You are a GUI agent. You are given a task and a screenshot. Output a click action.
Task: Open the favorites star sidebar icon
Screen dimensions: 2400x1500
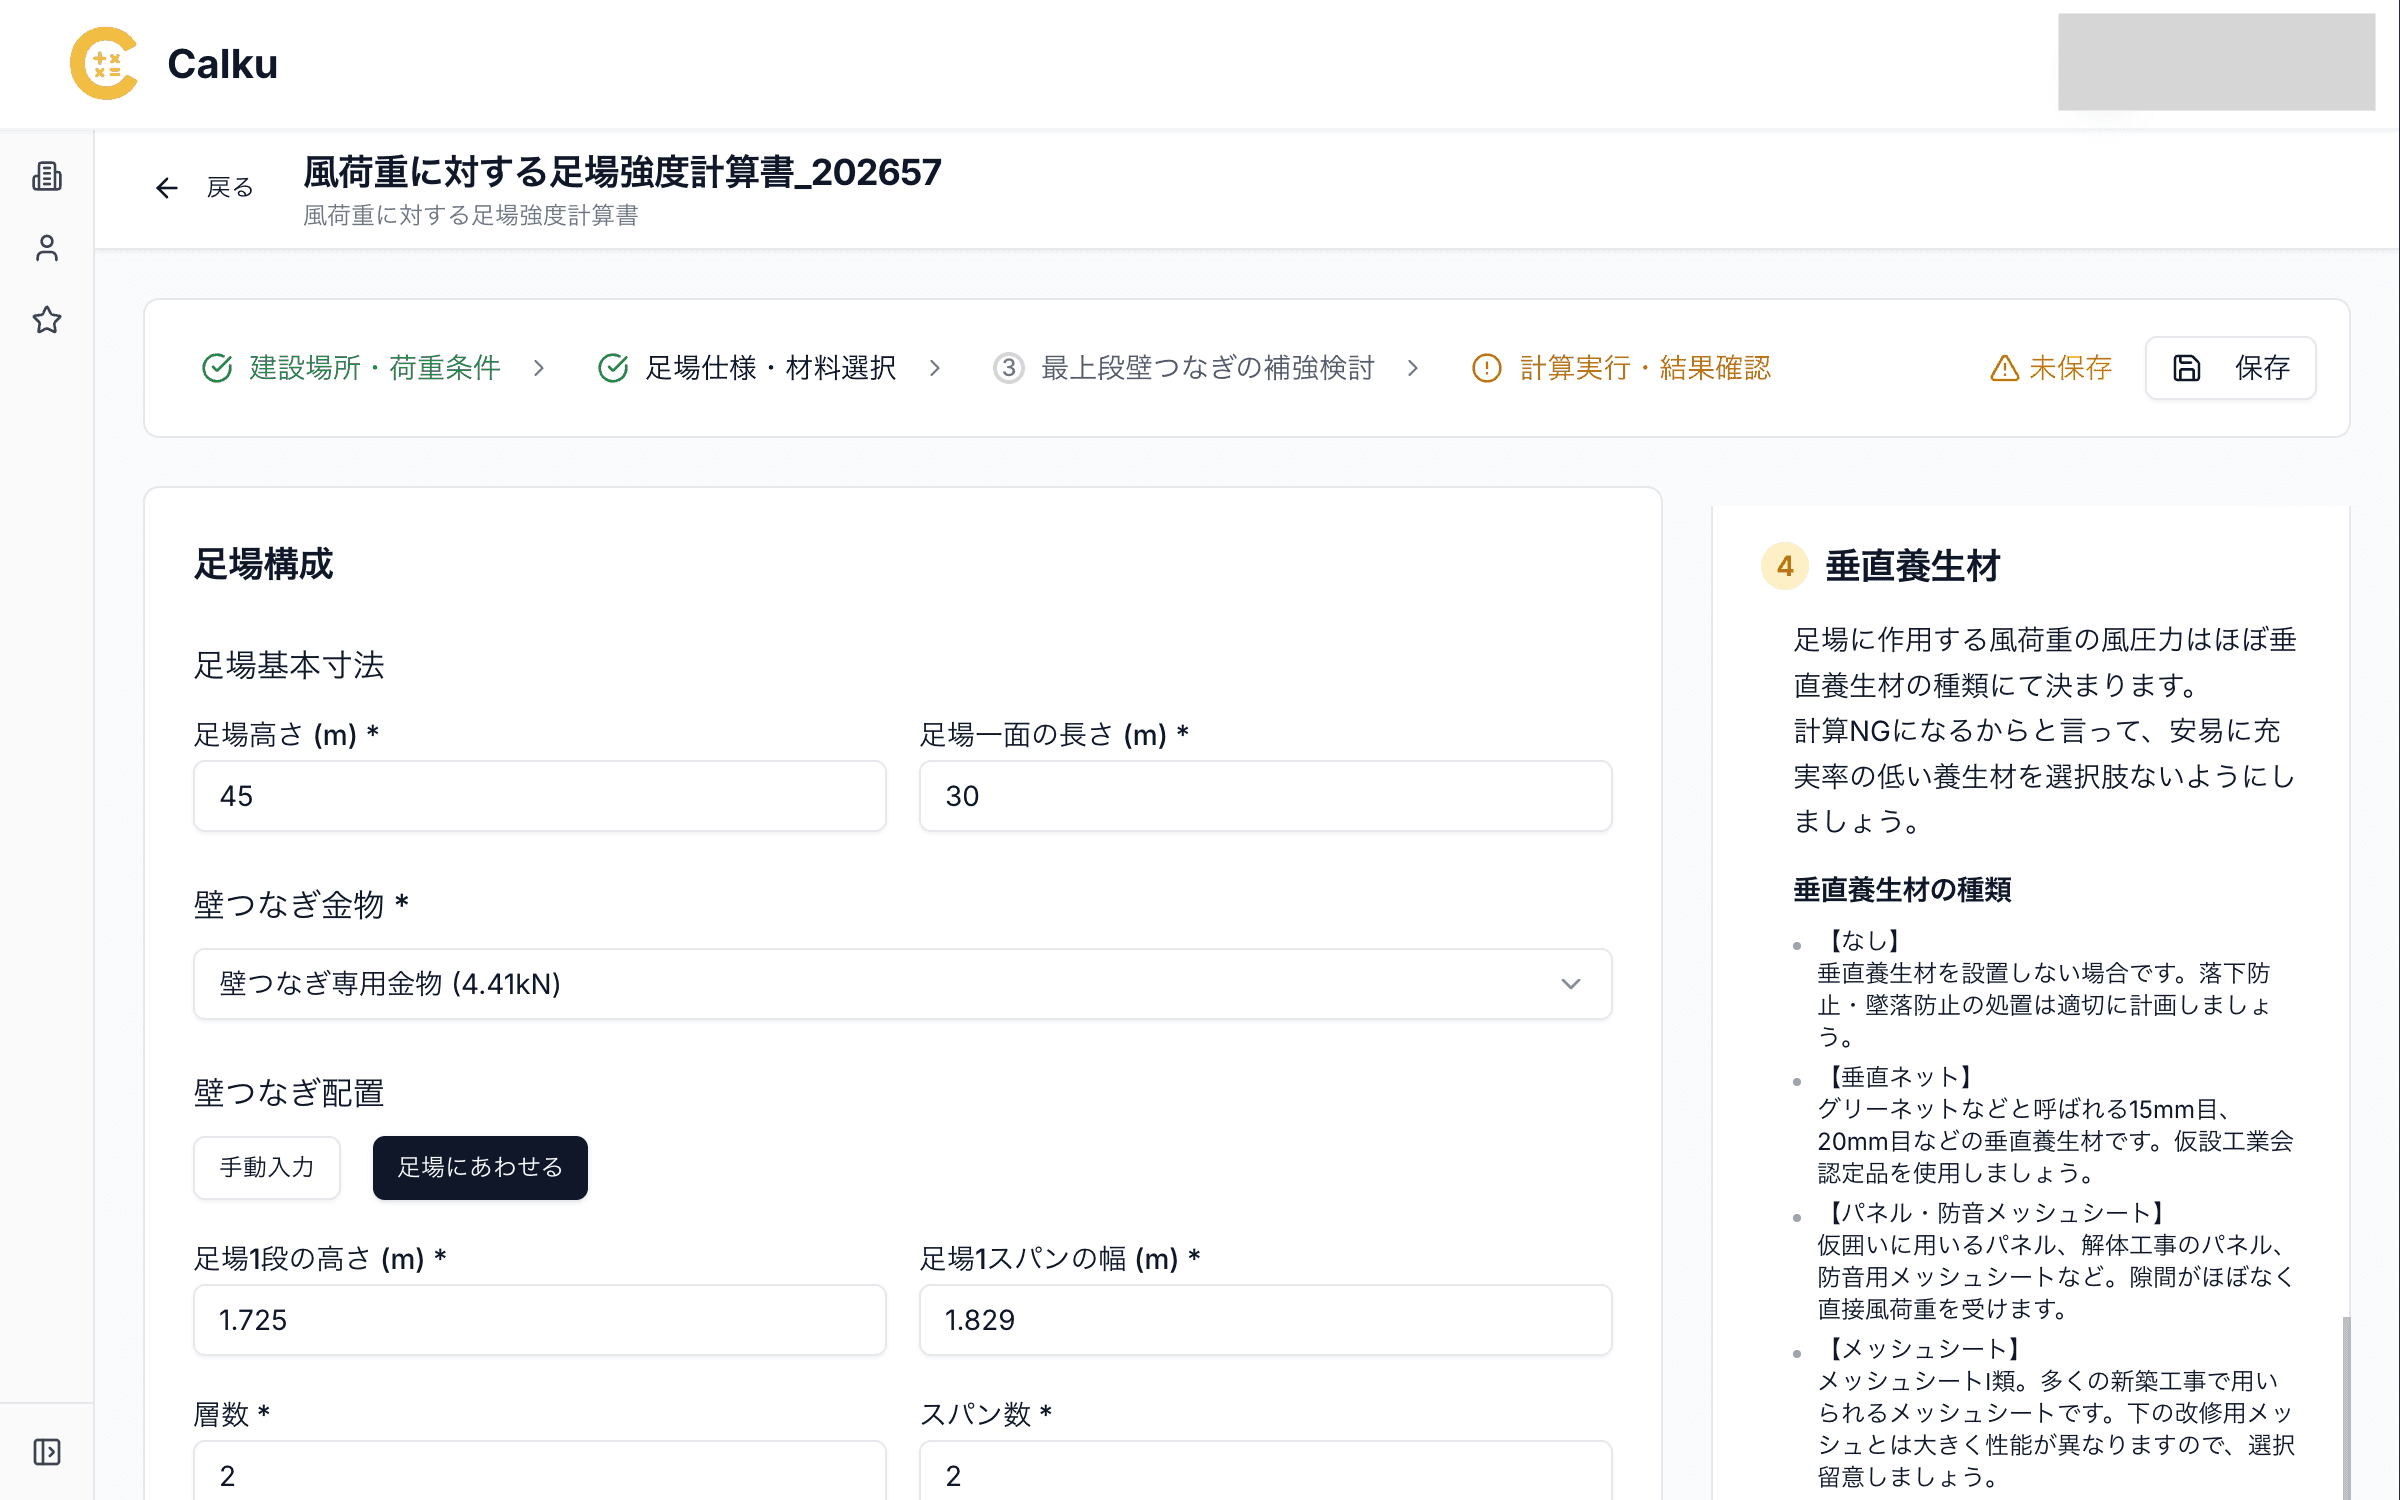coord(47,320)
